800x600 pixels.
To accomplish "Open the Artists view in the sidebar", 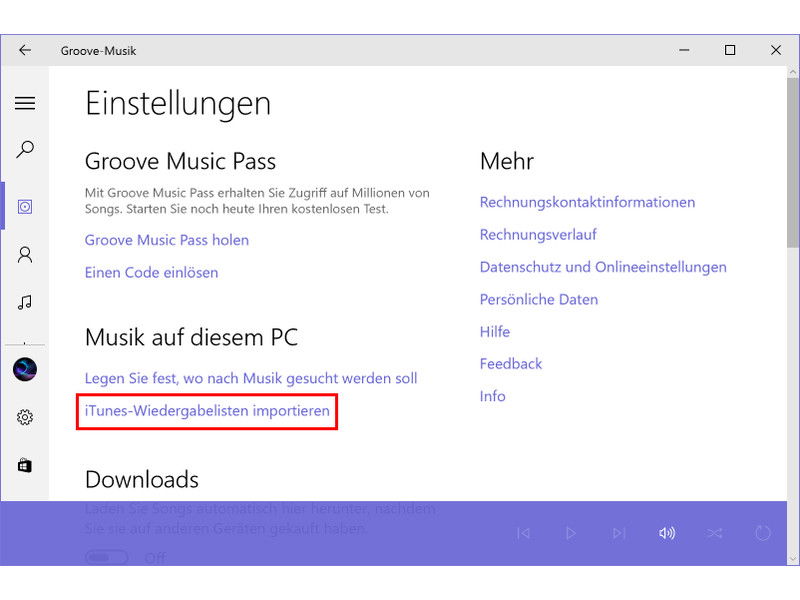I will pos(25,255).
